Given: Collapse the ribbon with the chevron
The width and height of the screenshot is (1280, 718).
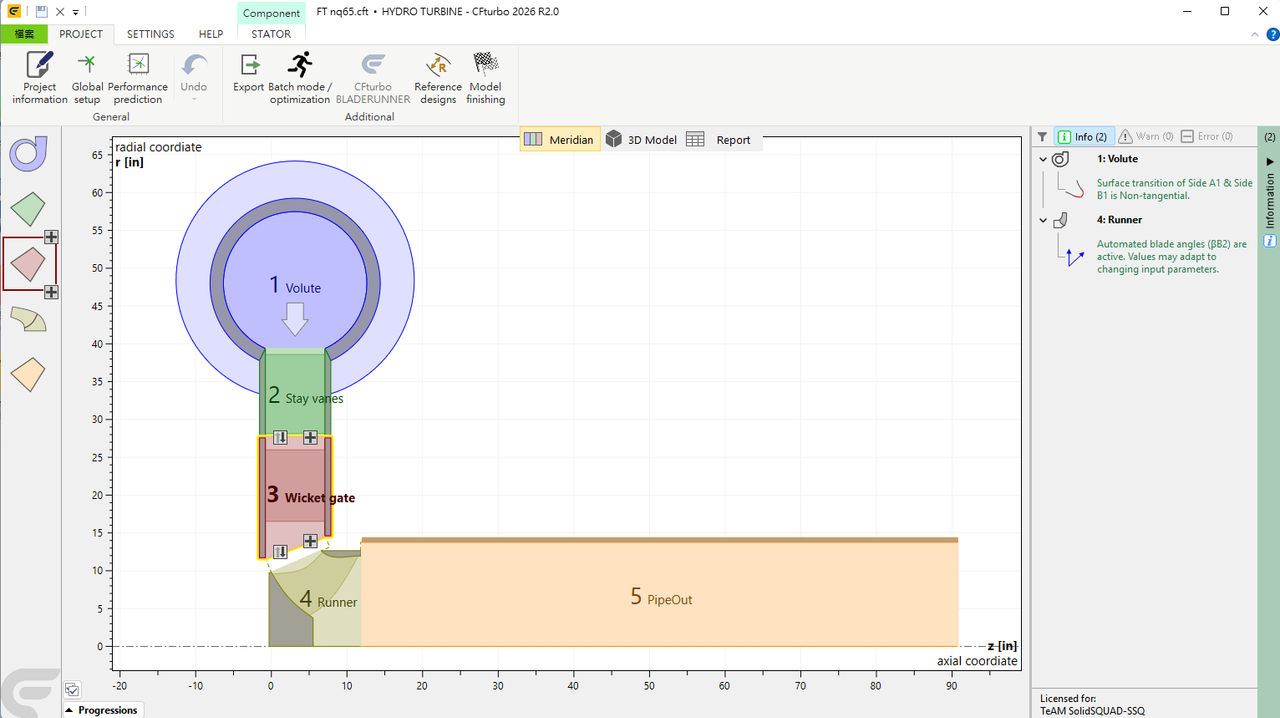Looking at the screenshot, I should click(x=1257, y=34).
